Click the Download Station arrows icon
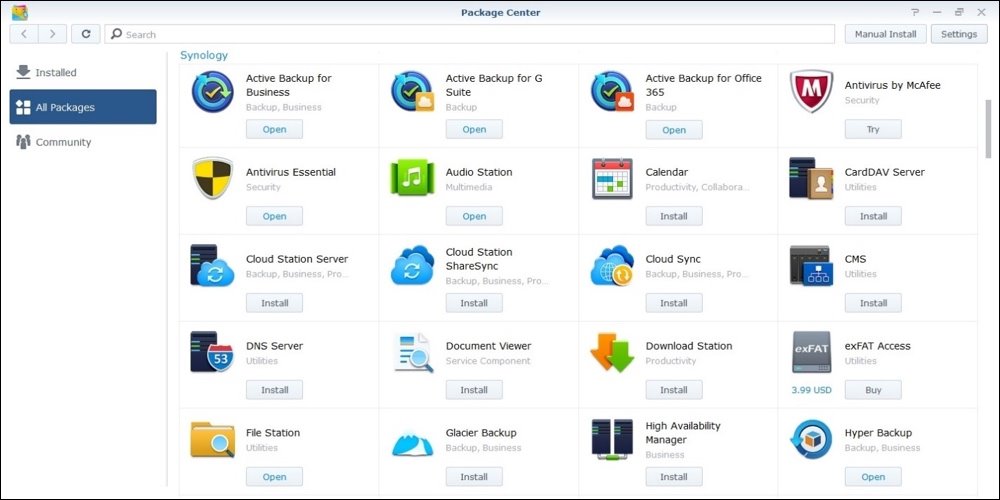This screenshot has width=1000, height=500. 612,353
